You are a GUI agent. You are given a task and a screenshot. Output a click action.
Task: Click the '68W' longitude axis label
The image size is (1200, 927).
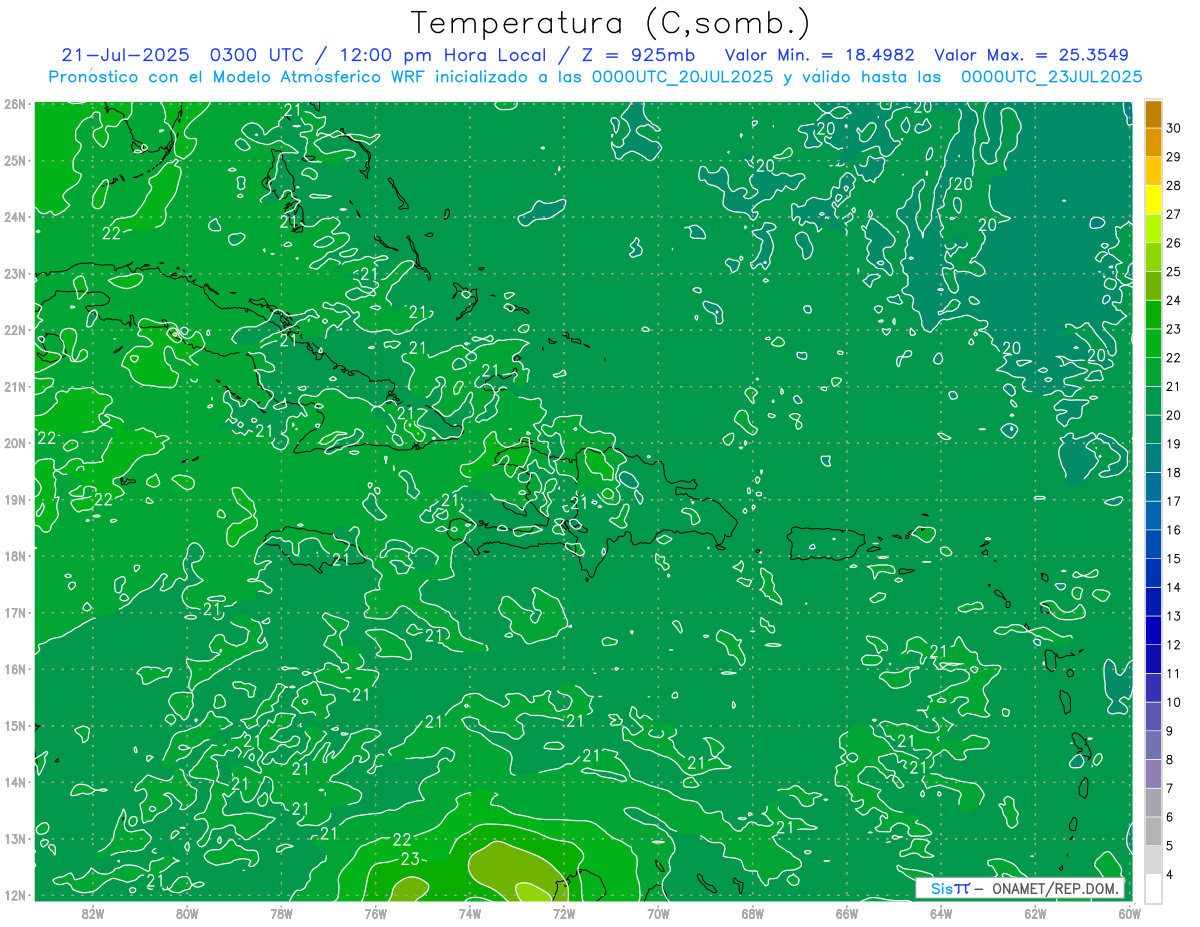tap(753, 912)
